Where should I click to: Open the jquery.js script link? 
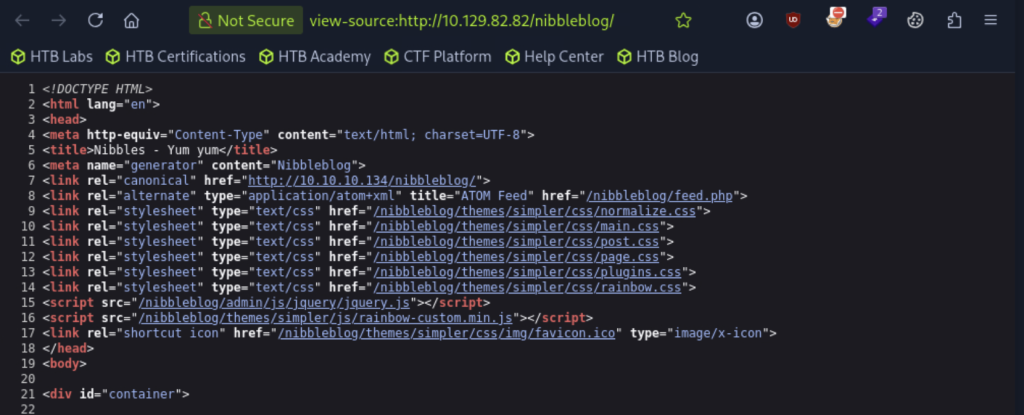point(274,303)
